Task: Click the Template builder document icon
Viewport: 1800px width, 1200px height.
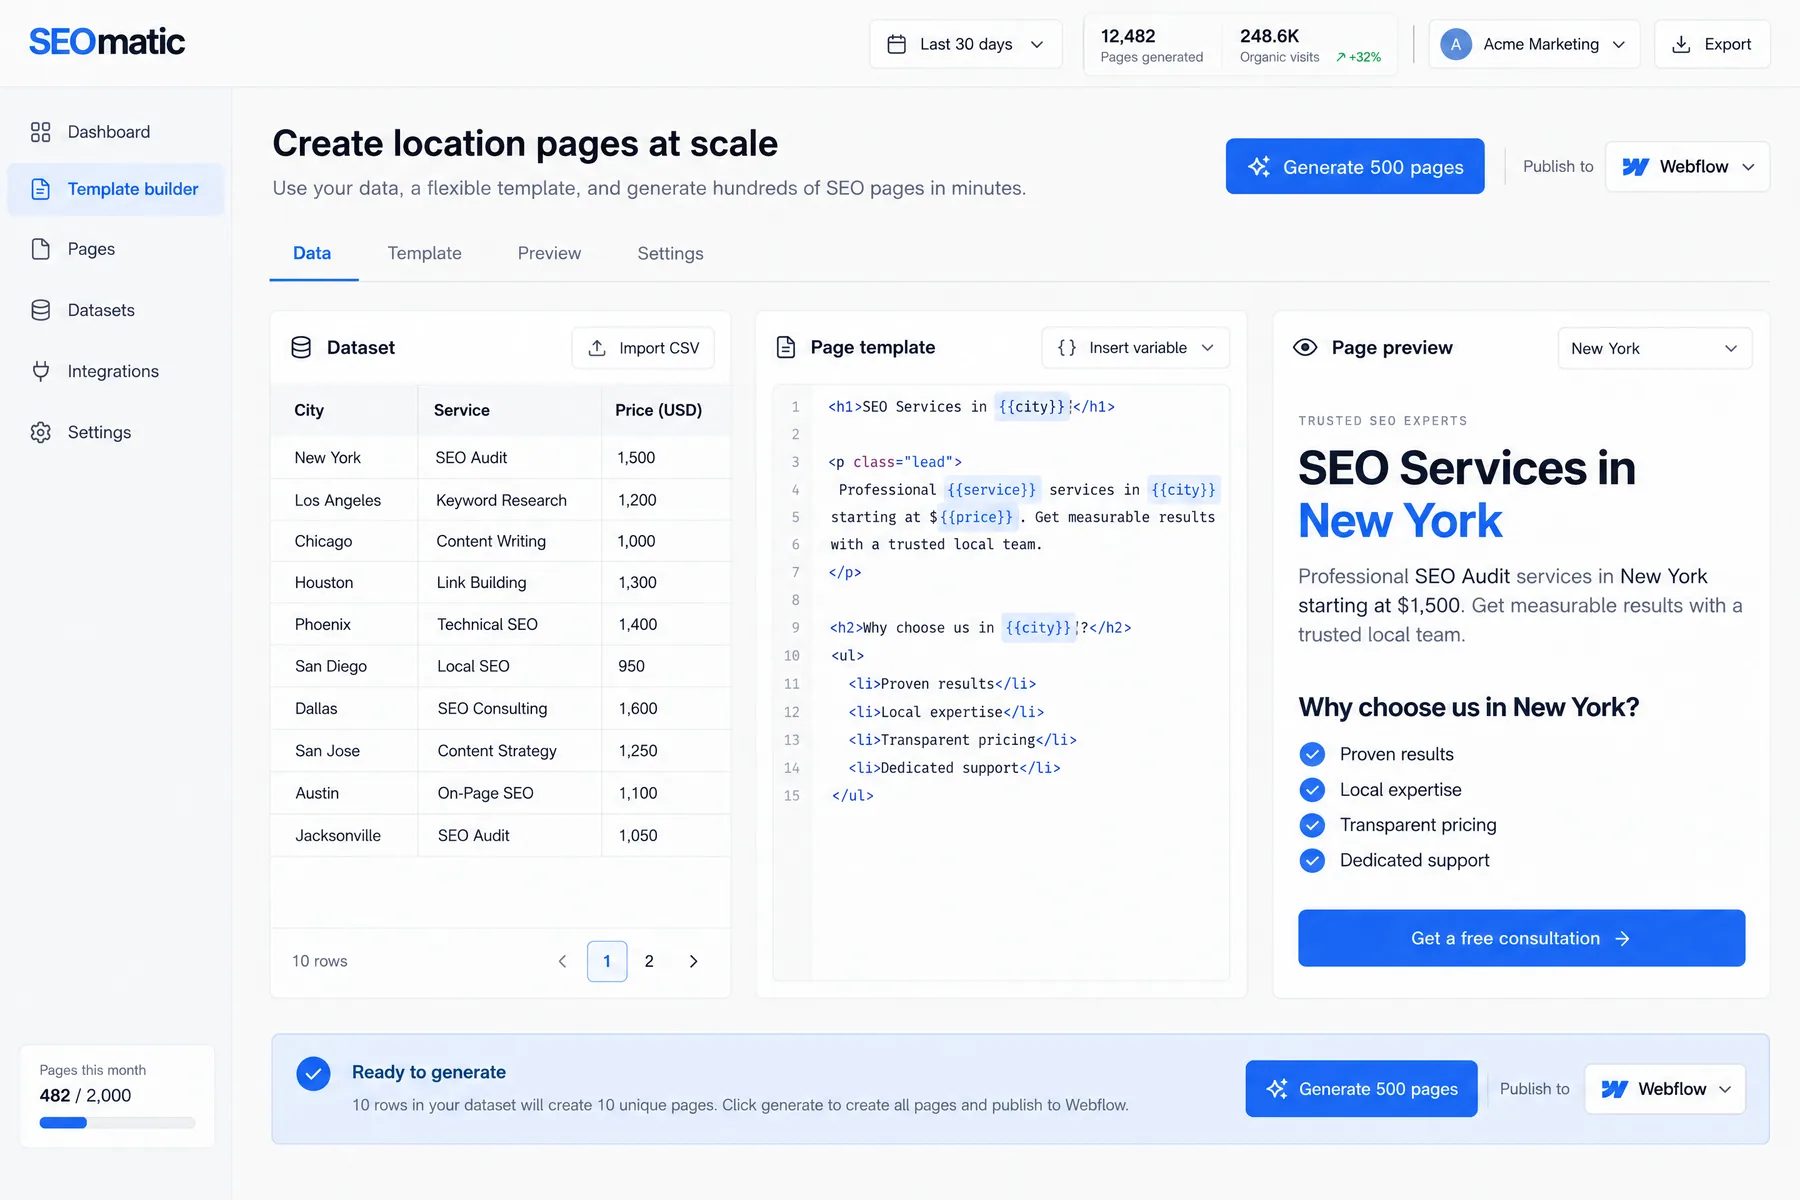Action: (x=40, y=189)
